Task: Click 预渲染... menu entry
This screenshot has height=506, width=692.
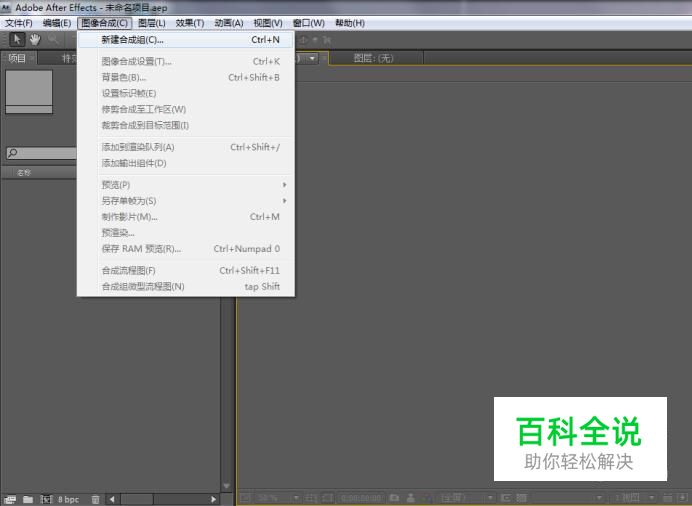Action: (186, 232)
